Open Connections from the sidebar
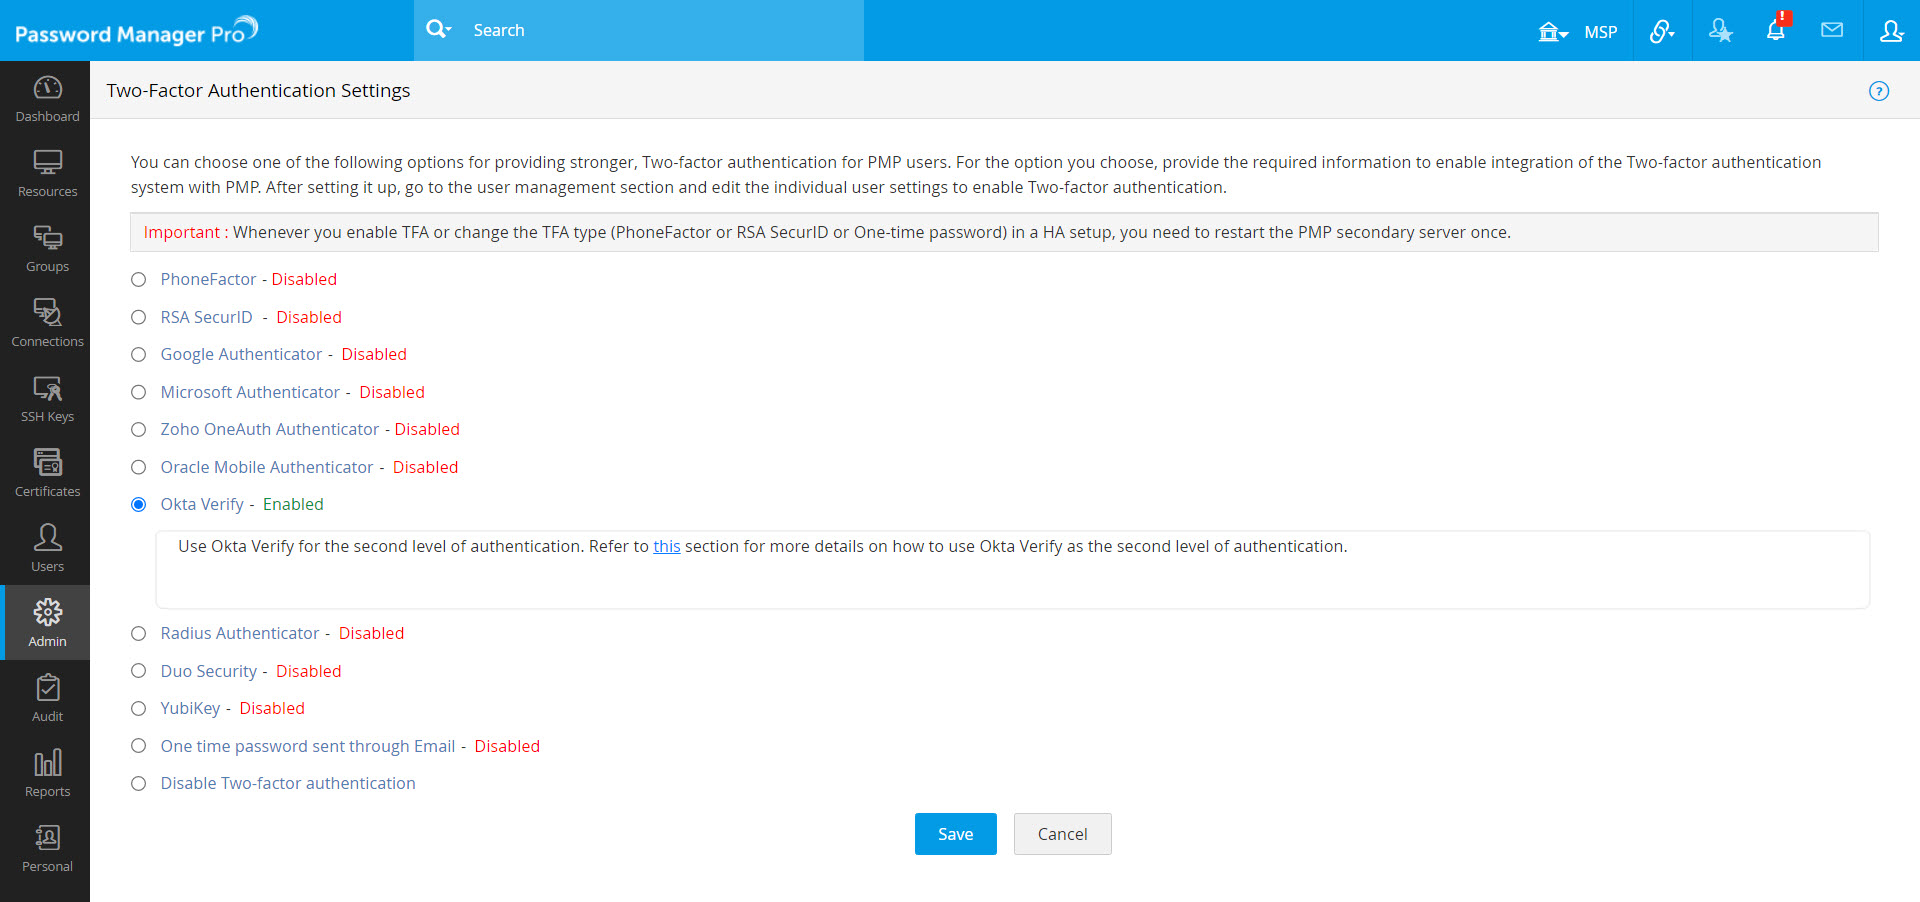This screenshot has width=1920, height=902. coord(47,323)
